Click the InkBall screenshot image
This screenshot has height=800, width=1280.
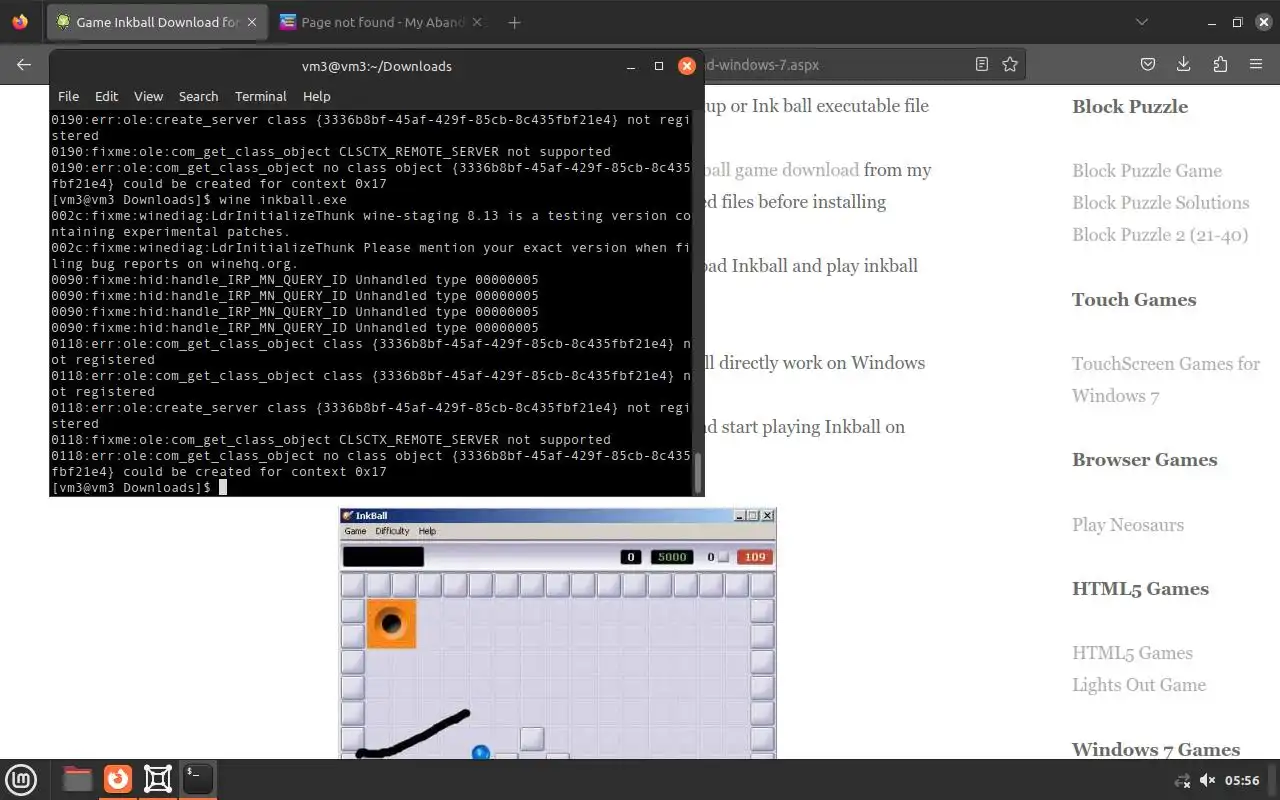tap(557, 633)
